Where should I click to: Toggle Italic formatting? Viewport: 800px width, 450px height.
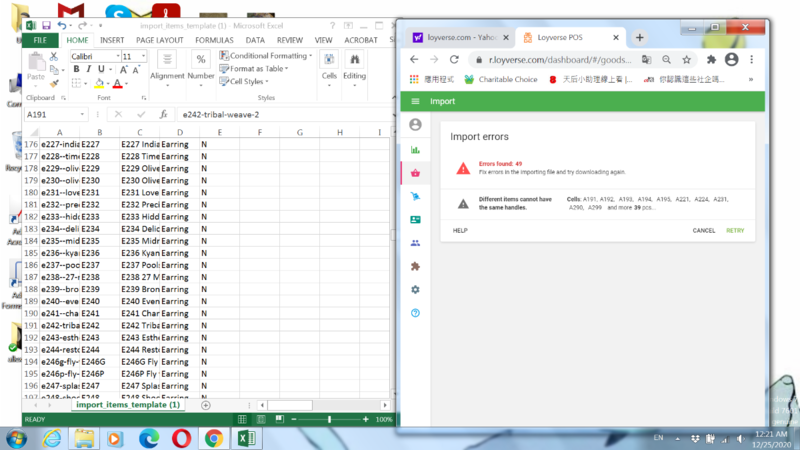coord(89,69)
